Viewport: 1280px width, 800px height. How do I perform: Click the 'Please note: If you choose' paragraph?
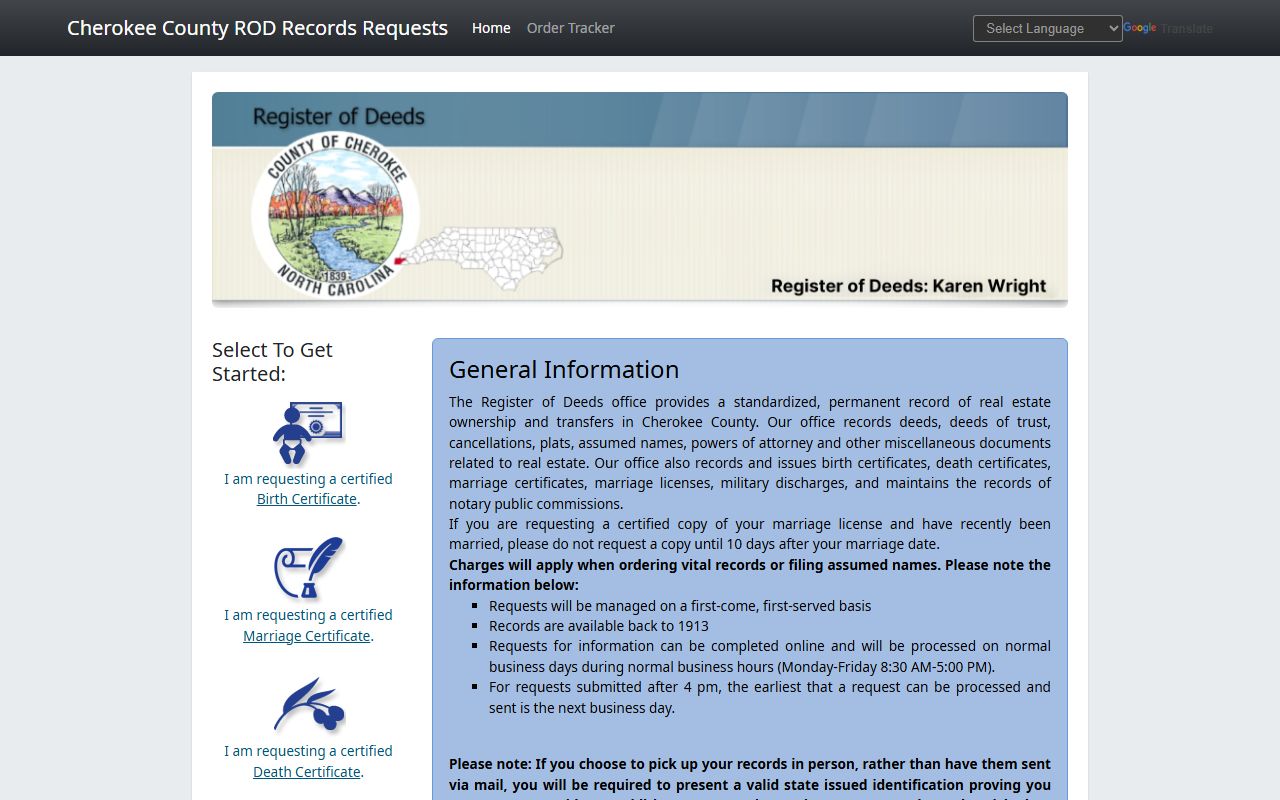point(750,778)
